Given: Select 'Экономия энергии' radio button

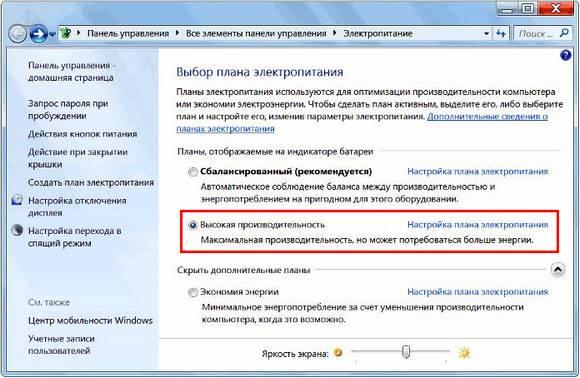Looking at the screenshot, I should pos(193,293).
